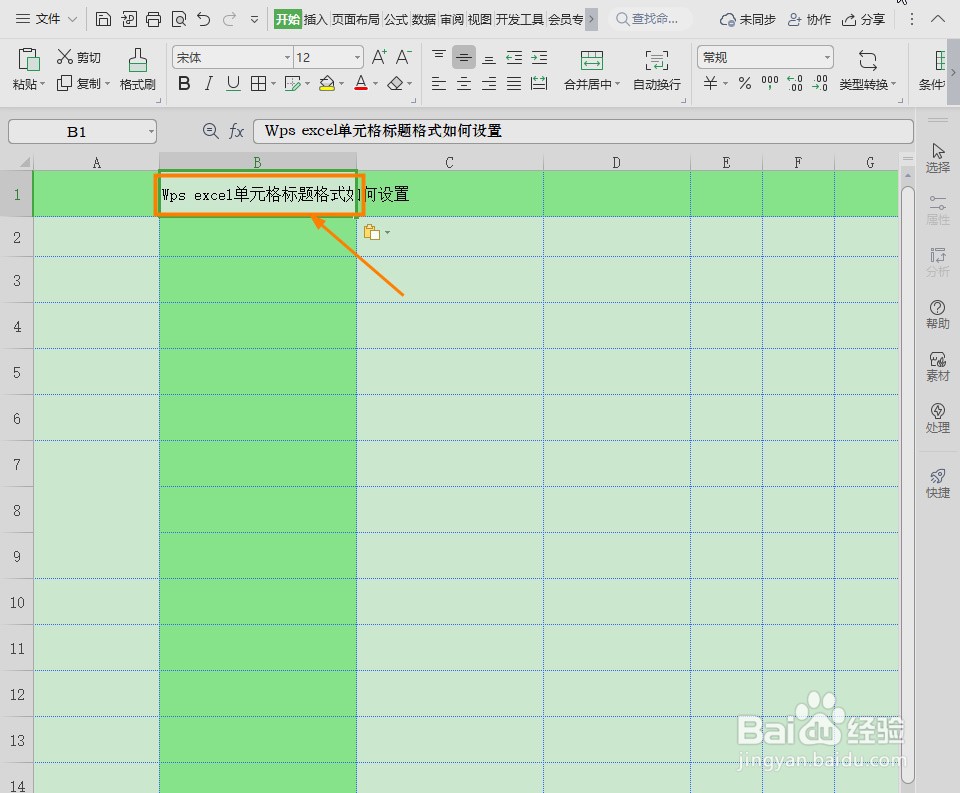Open the Name Box dropdown for B1
The height and width of the screenshot is (793, 960).
[x=151, y=132]
